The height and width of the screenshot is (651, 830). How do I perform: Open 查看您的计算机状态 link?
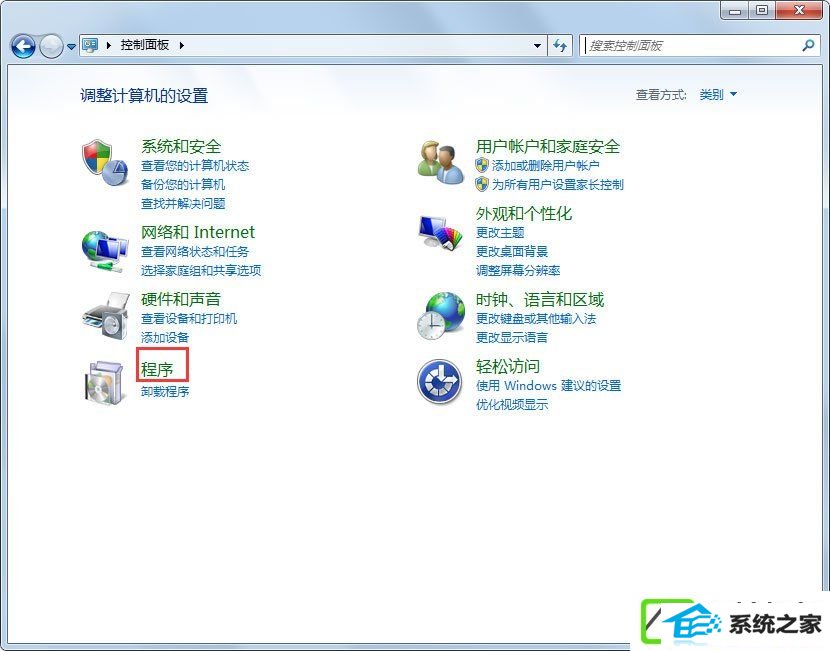point(195,166)
